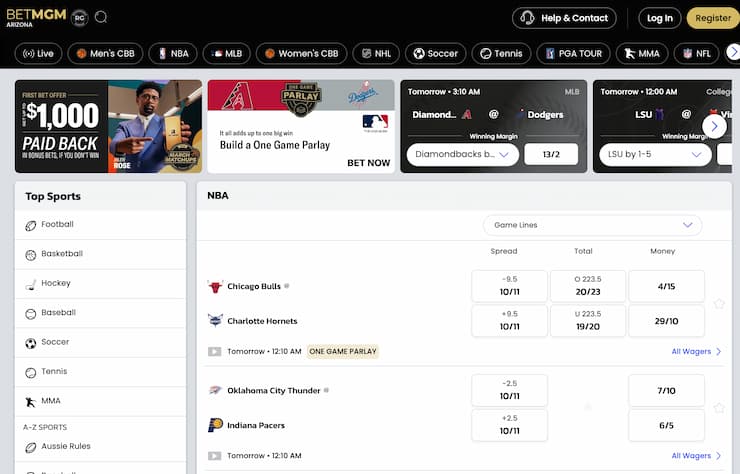Click the Oklahoma City Thunder logo
Screen dimensions: 740x474
coord(215,390)
